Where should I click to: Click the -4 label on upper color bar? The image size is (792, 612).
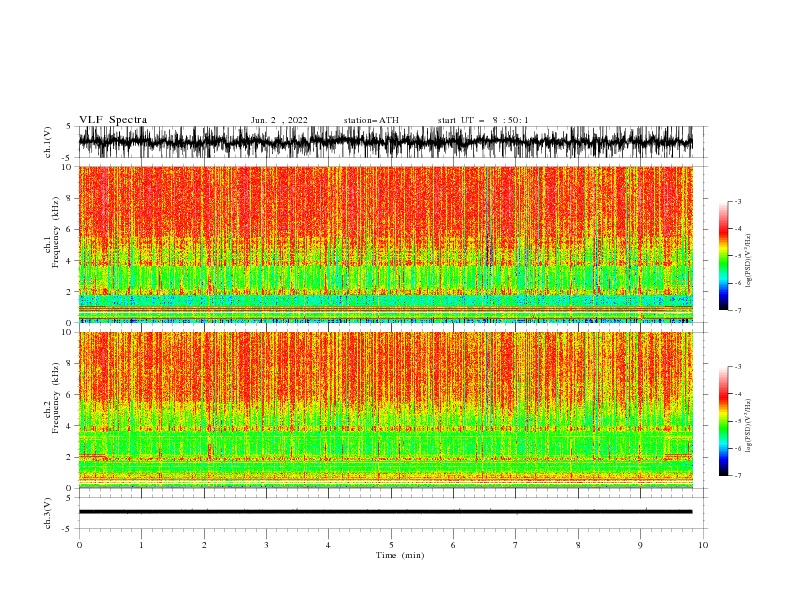(738, 229)
